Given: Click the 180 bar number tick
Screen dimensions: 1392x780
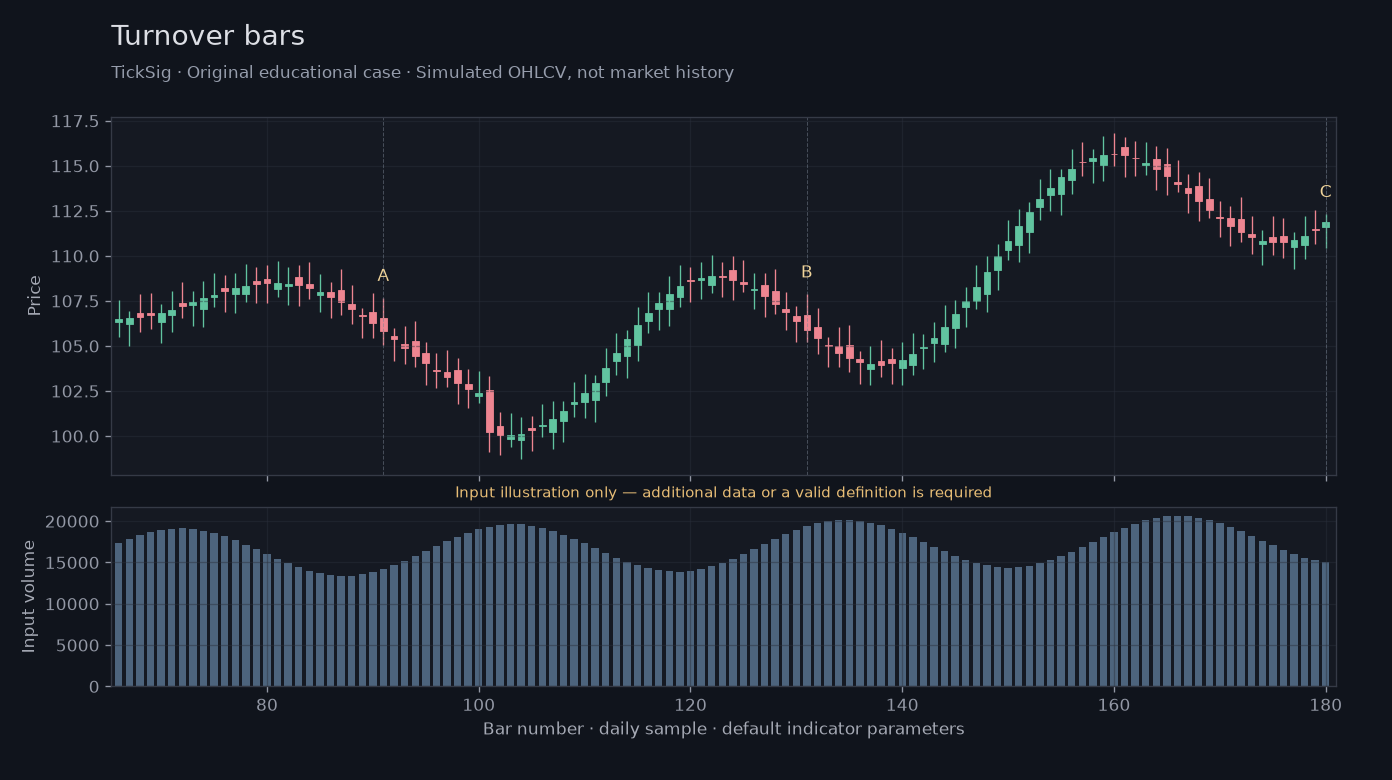Looking at the screenshot, I should 1326,704.
